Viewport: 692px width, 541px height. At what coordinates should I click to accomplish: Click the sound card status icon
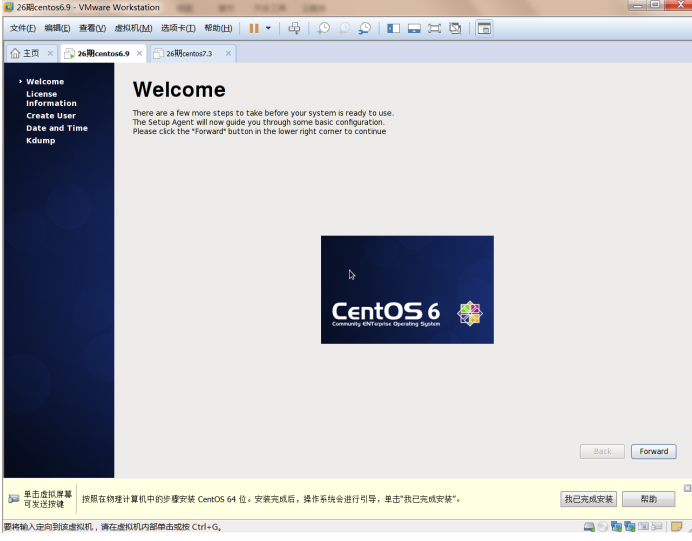tap(643, 526)
